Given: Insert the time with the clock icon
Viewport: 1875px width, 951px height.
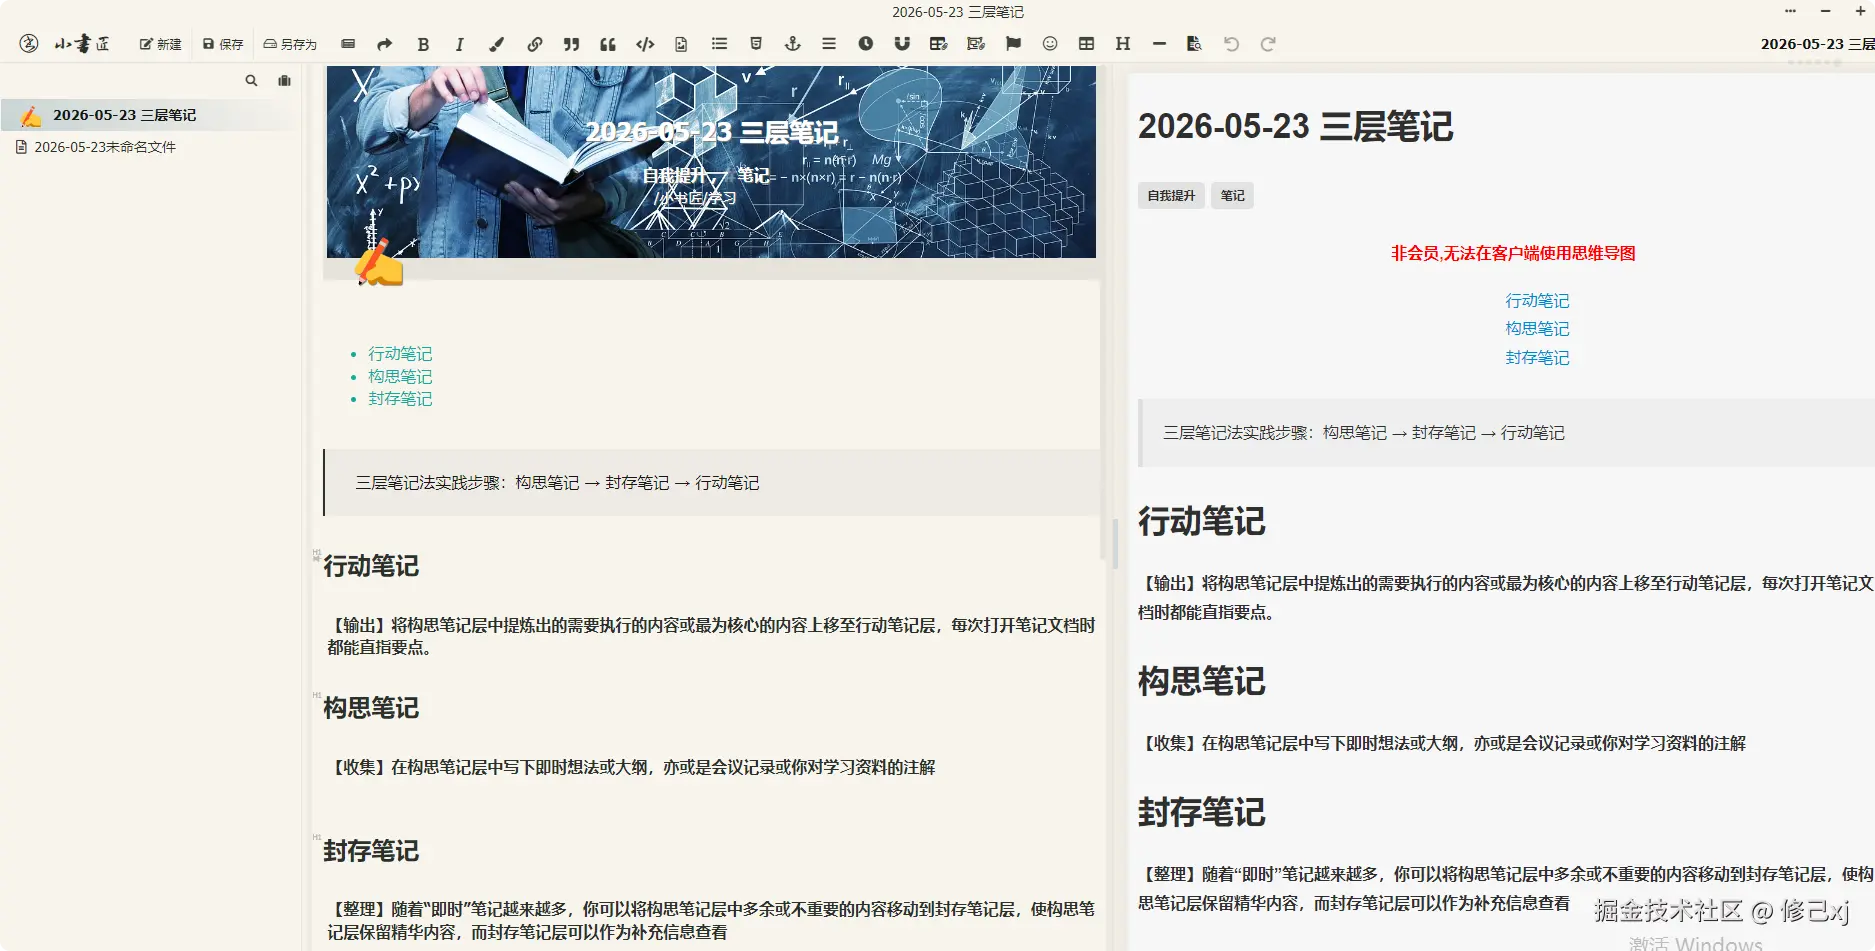Looking at the screenshot, I should [866, 44].
